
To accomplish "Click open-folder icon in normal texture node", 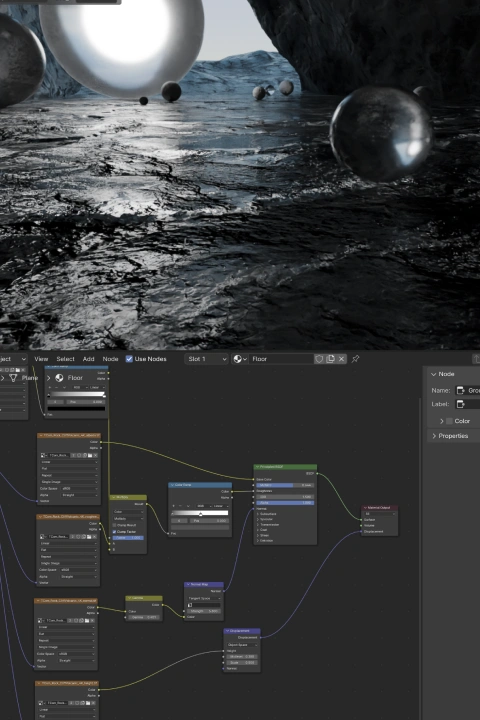I will click(x=87, y=620).
